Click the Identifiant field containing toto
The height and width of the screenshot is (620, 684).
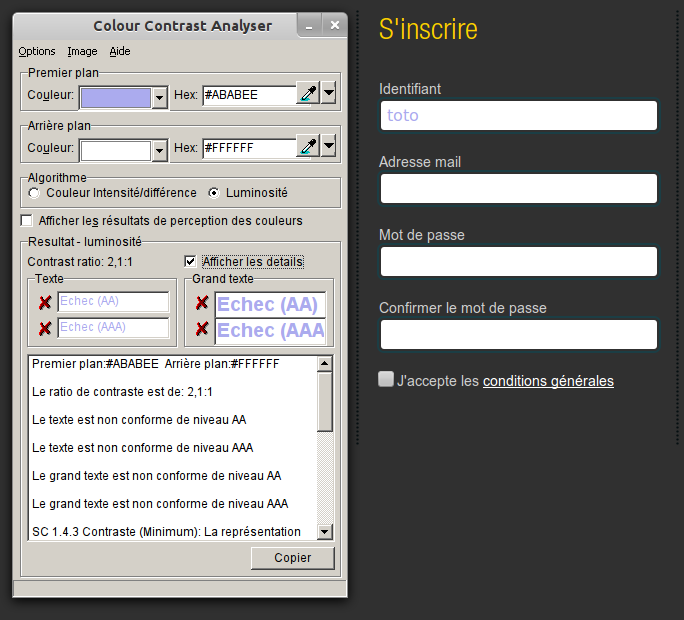coord(519,116)
